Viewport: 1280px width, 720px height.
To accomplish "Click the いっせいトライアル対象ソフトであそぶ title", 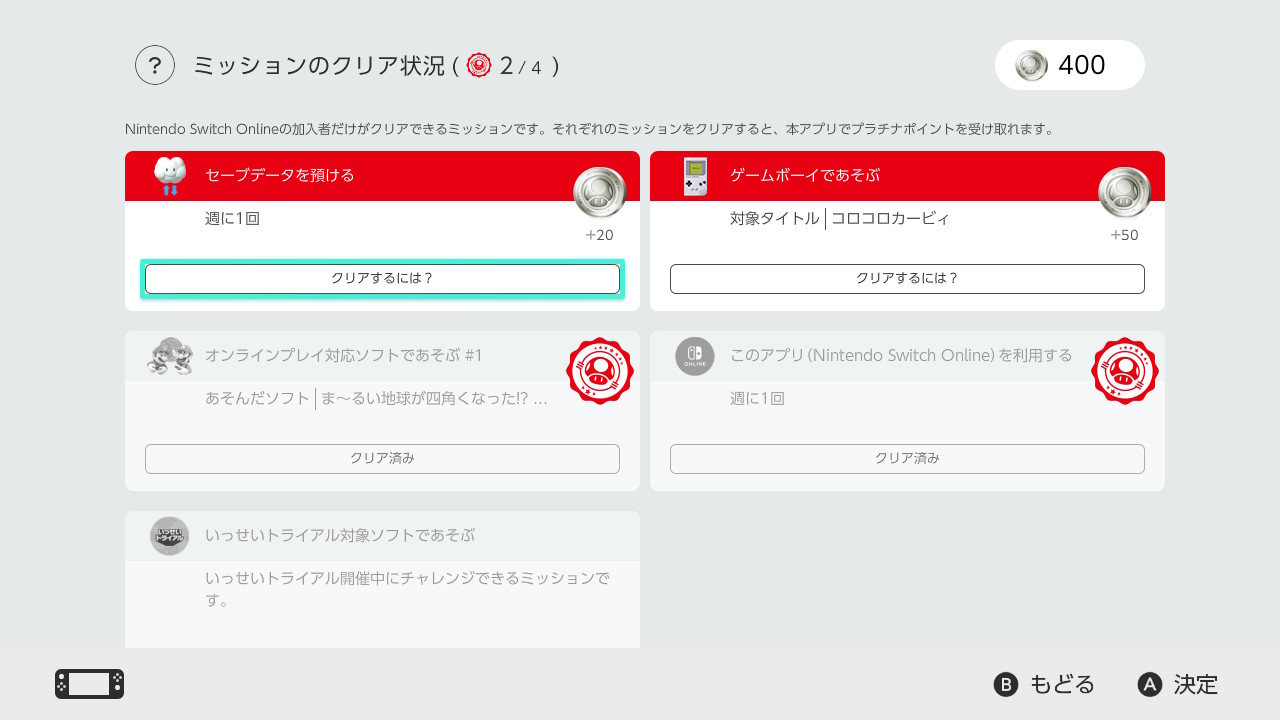I will click(x=340, y=535).
